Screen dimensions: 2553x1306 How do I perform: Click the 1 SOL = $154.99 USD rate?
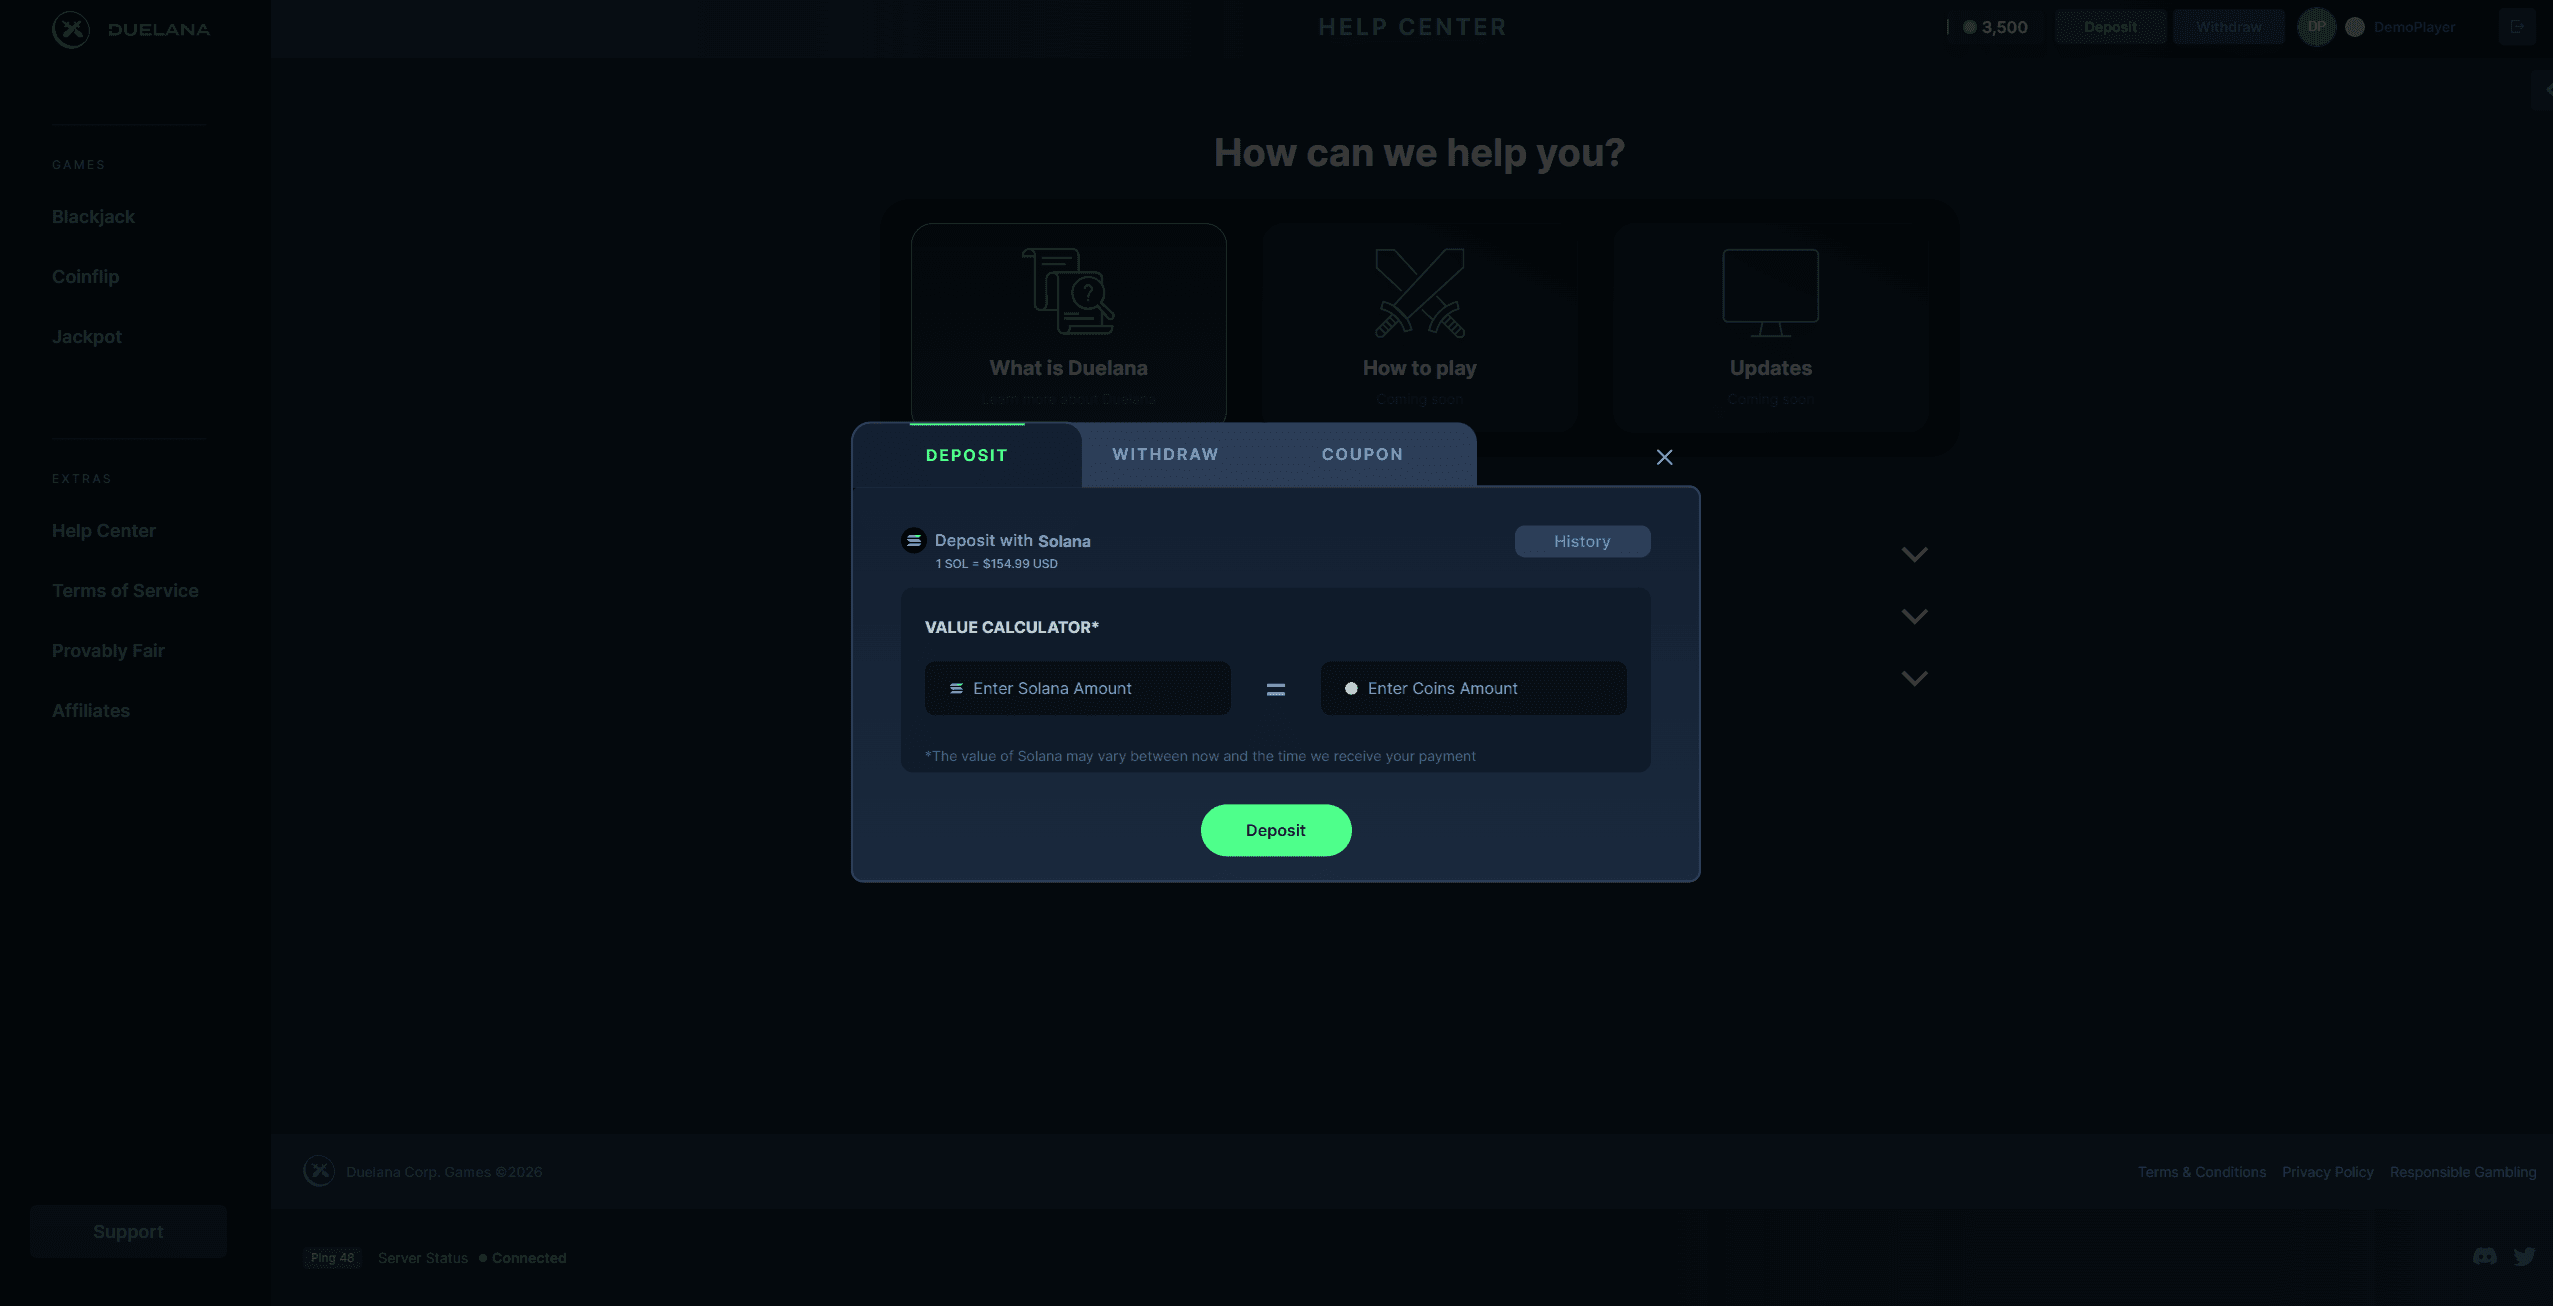point(996,564)
